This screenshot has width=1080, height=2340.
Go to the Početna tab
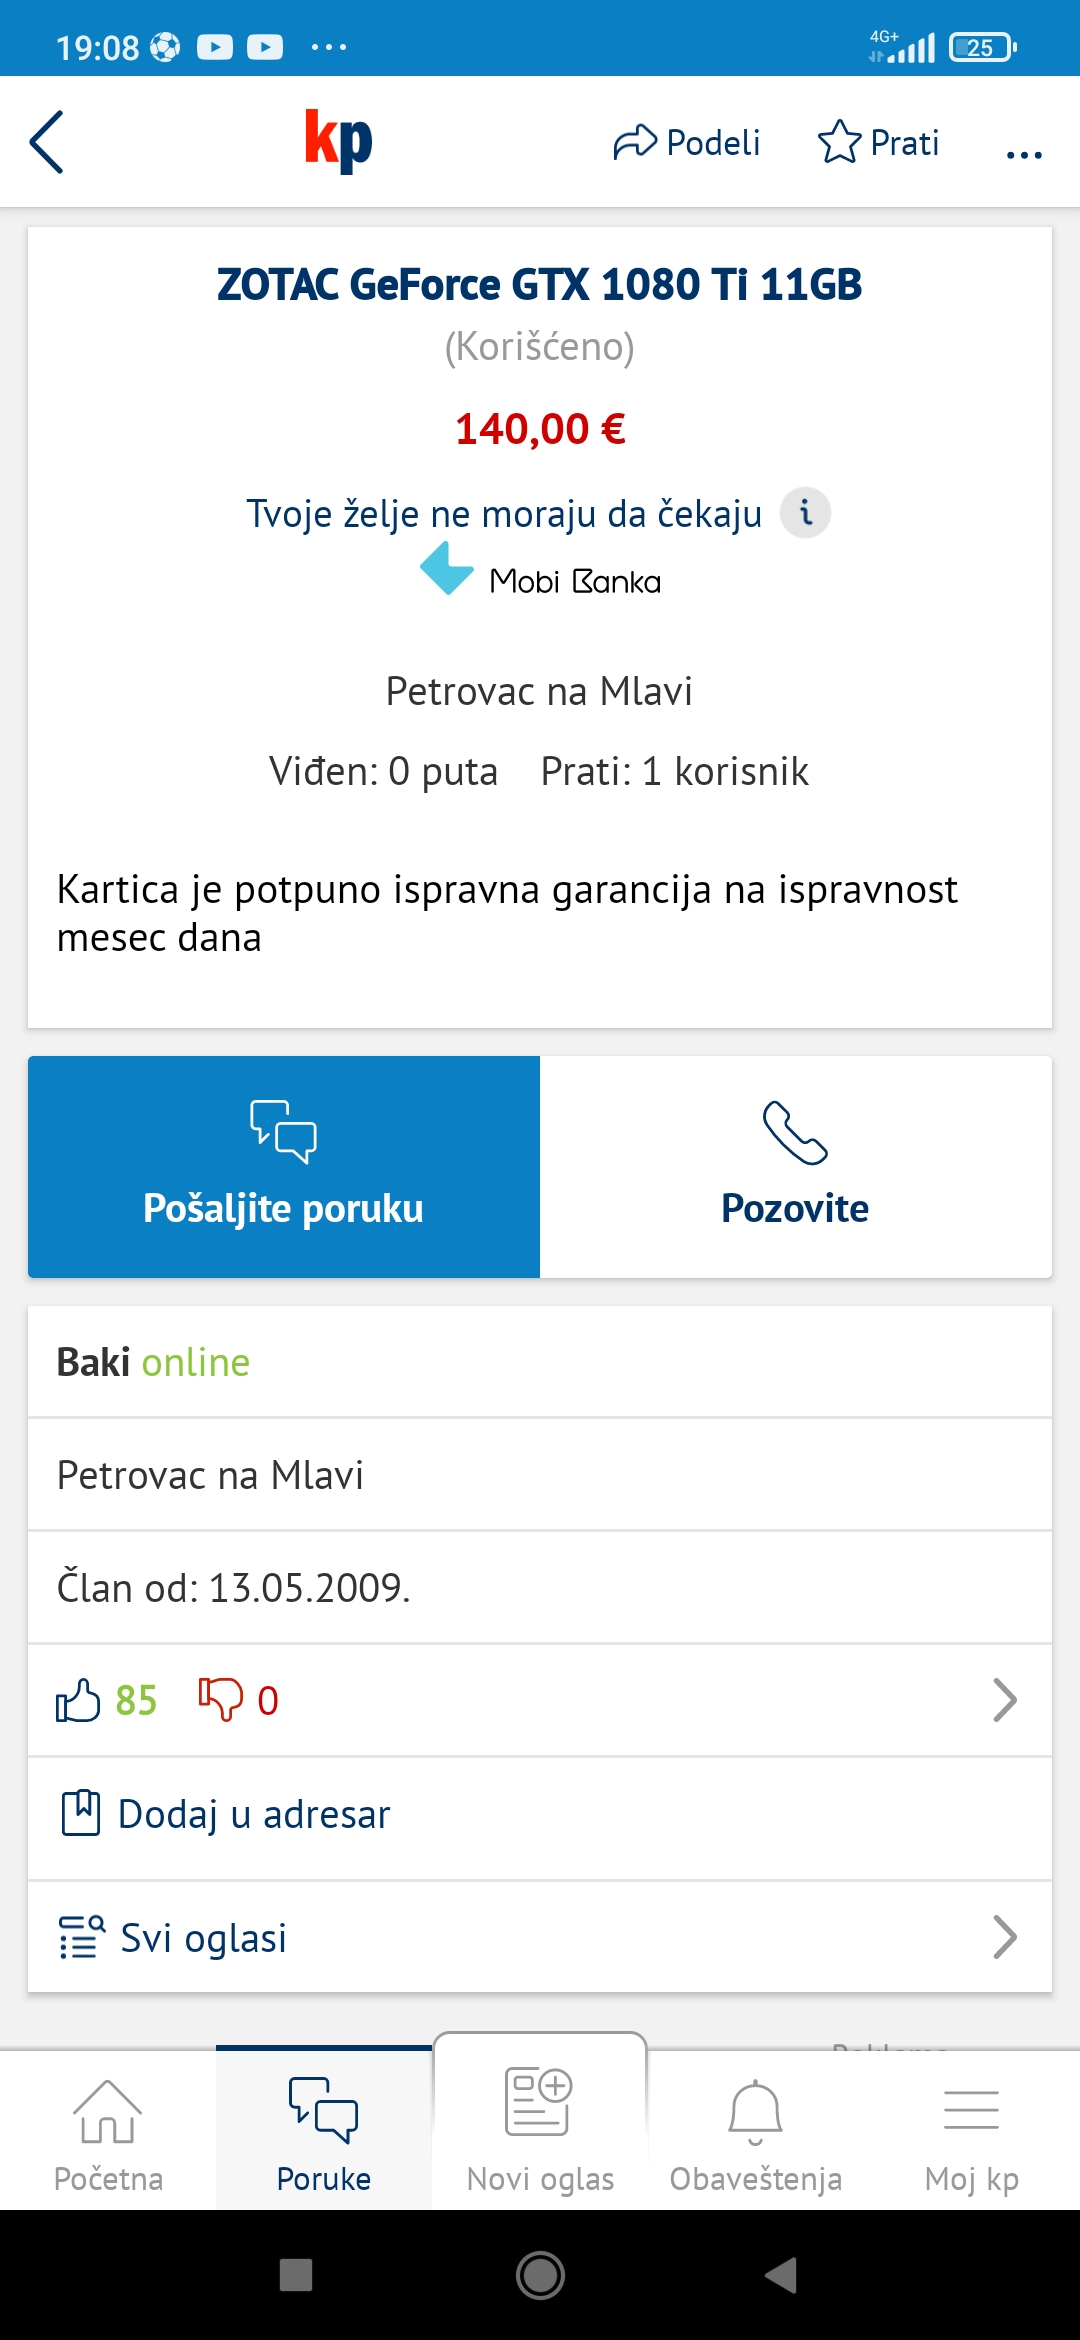108,2130
